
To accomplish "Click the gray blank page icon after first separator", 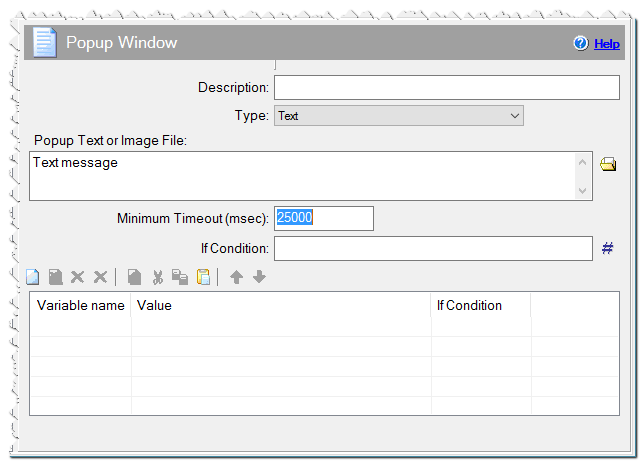I will [134, 277].
